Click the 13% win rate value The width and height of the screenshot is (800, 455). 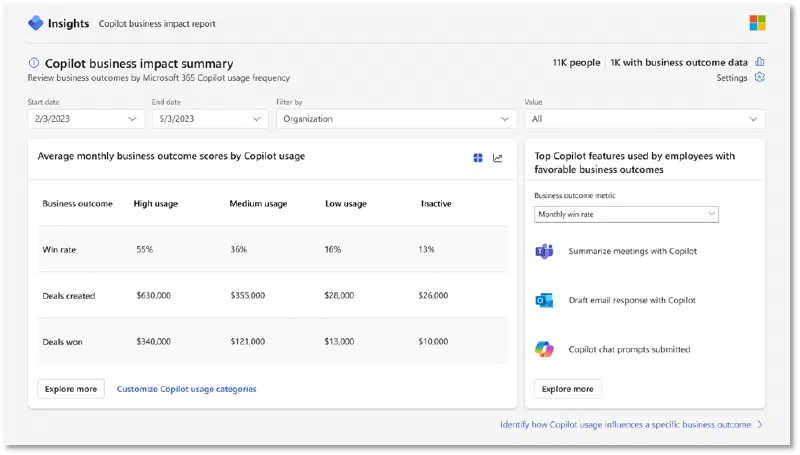click(x=427, y=249)
